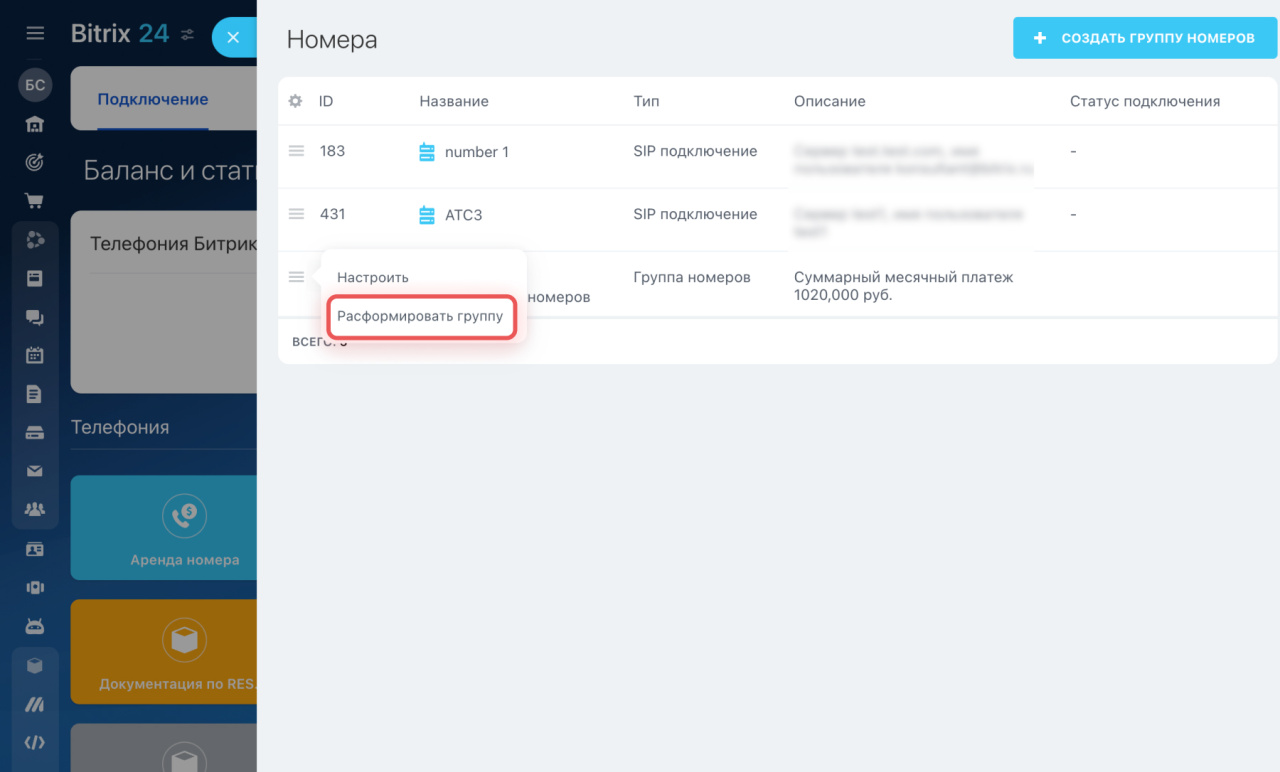Open the calendar icon in sidebar
Viewport: 1280px width, 772px height.
point(35,355)
